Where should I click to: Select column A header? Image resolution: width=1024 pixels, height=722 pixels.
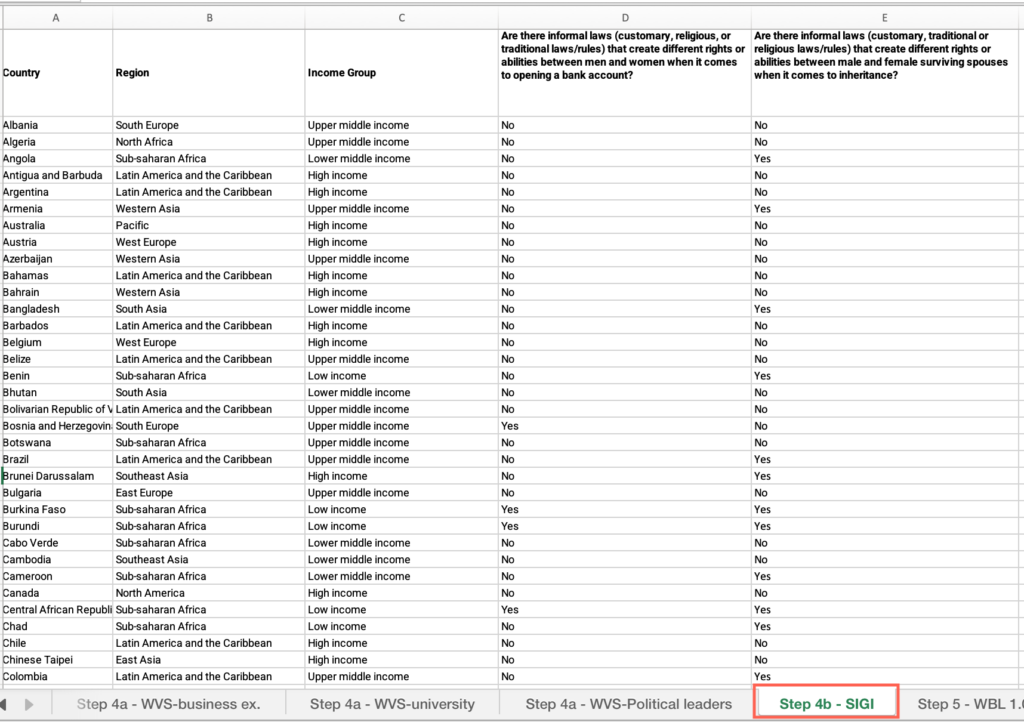(x=56, y=18)
